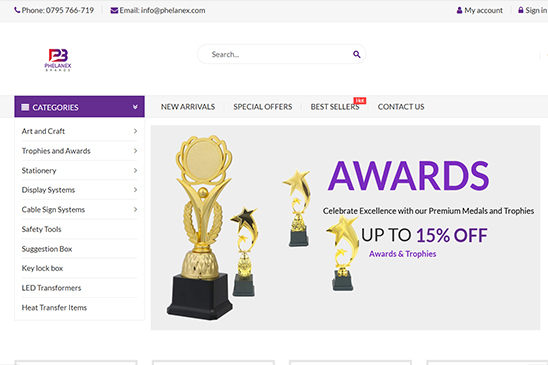This screenshot has height=365, width=548.
Task: Click the red Hot badge on Best Sellers
Action: (x=360, y=101)
